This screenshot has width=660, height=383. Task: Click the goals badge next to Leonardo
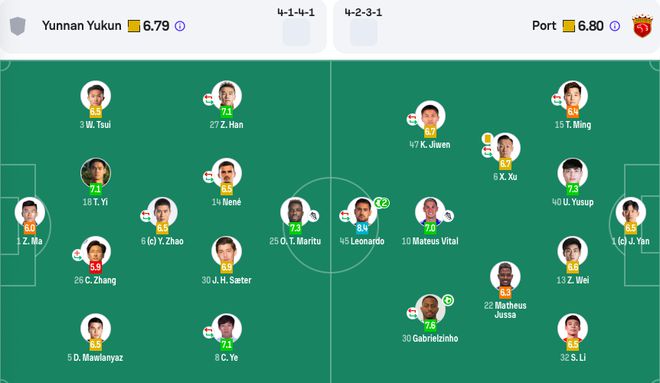point(382,203)
